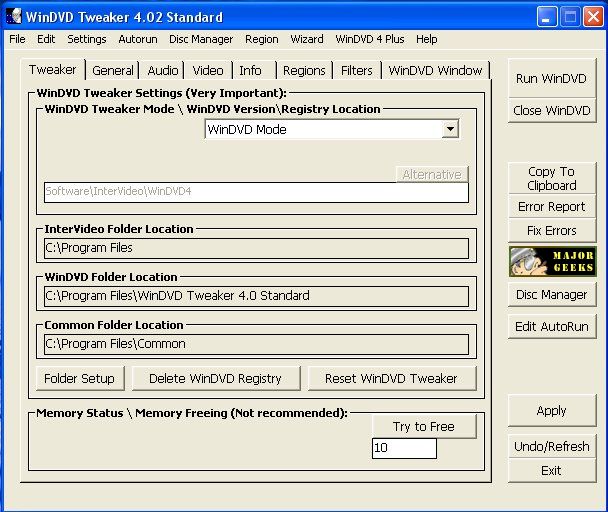Screen dimensions: 608x512
Task: Click the Undo/Refresh button
Action: (x=551, y=446)
